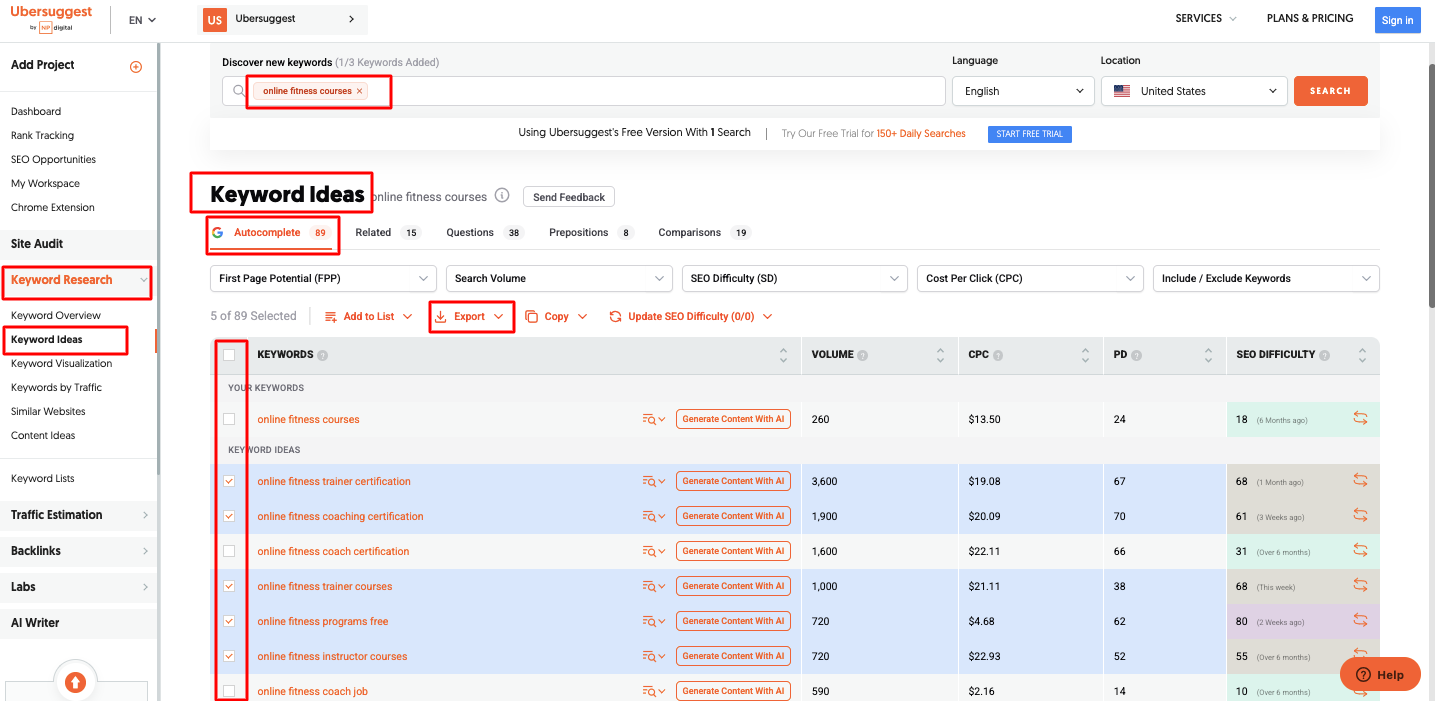1435x701 pixels.
Task: Open Keyword Visualization in the sidebar
Action: 62,364
